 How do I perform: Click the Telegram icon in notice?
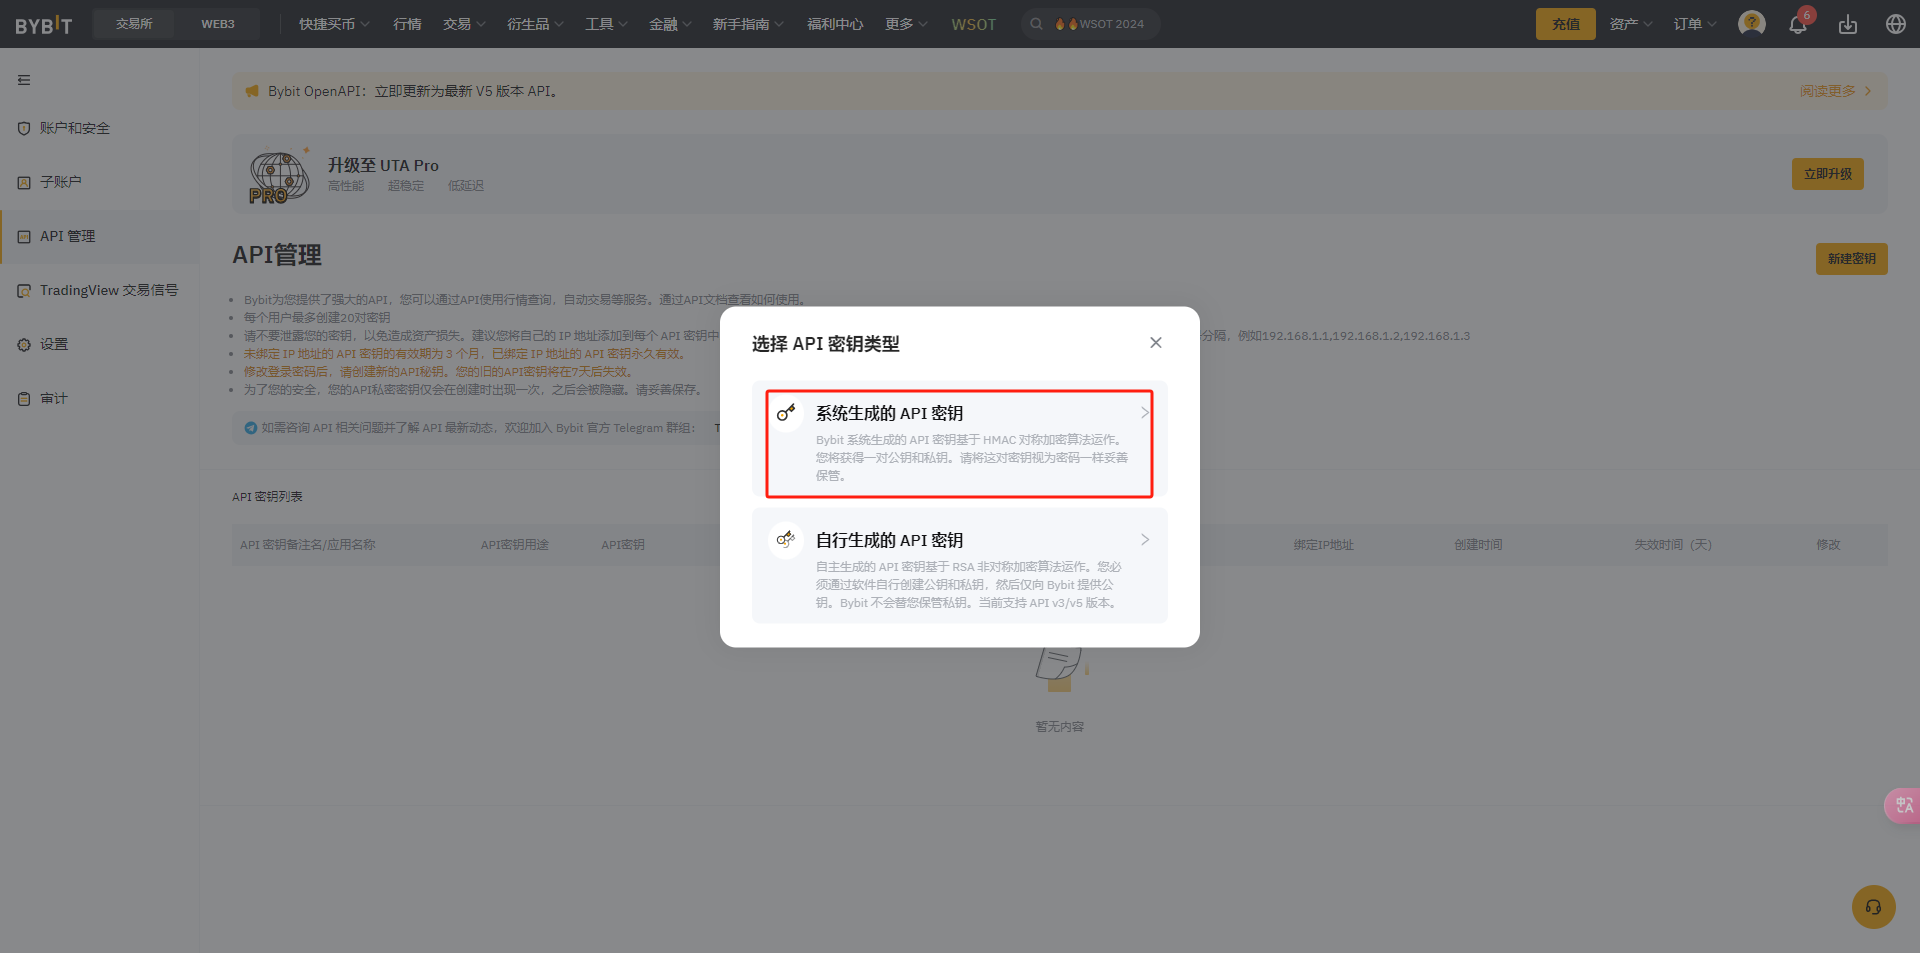point(251,428)
